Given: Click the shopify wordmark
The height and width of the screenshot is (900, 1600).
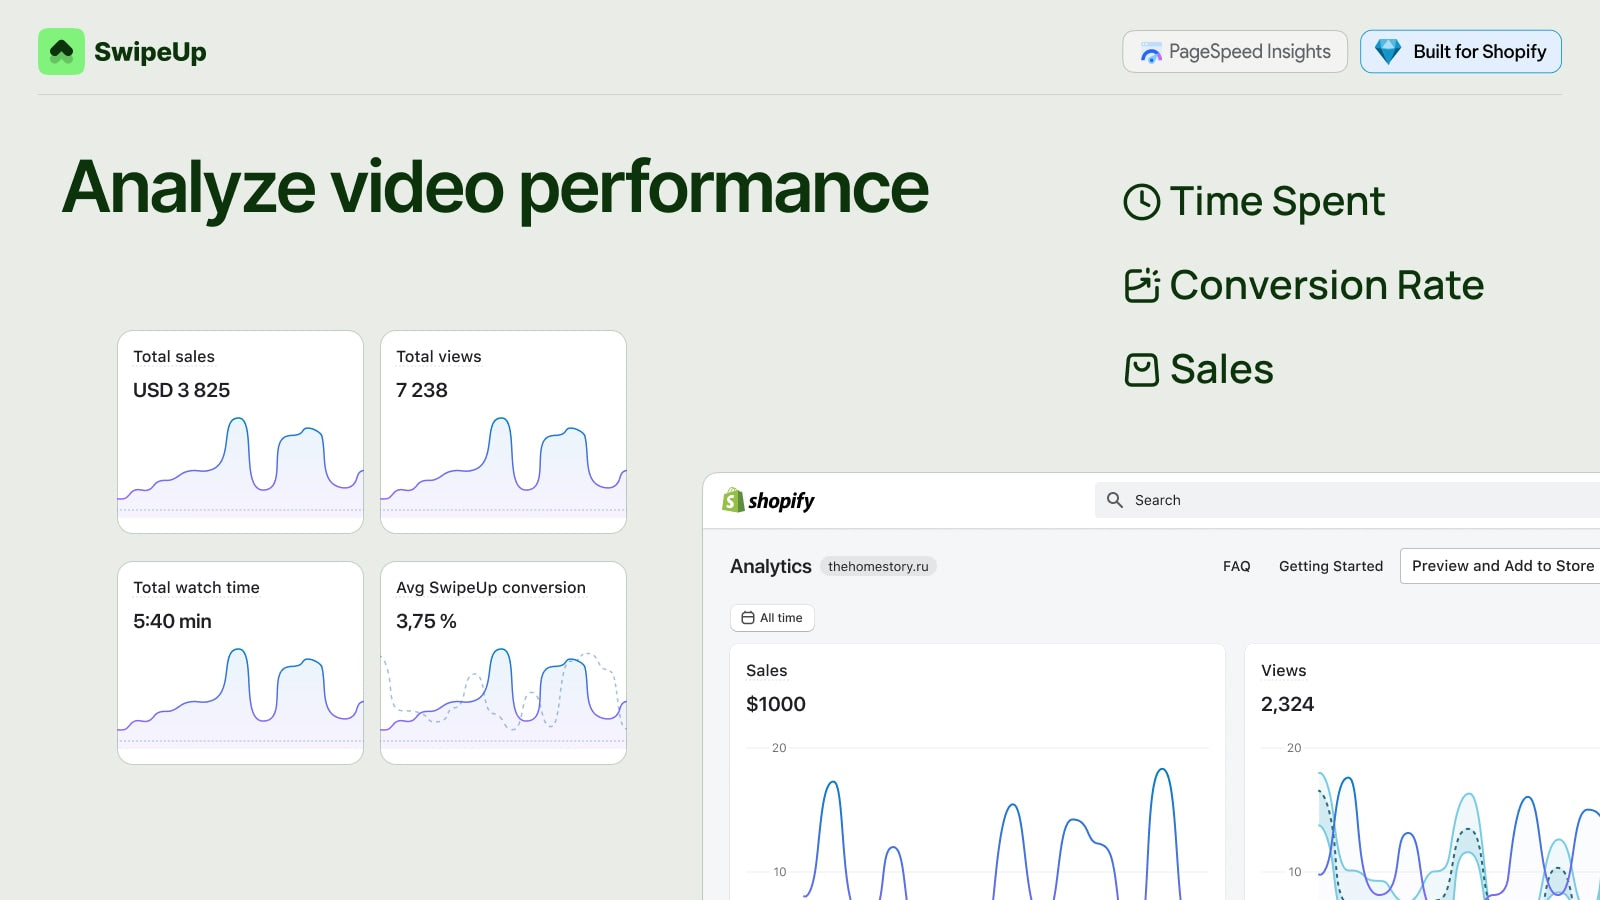Looking at the screenshot, I should (x=781, y=501).
